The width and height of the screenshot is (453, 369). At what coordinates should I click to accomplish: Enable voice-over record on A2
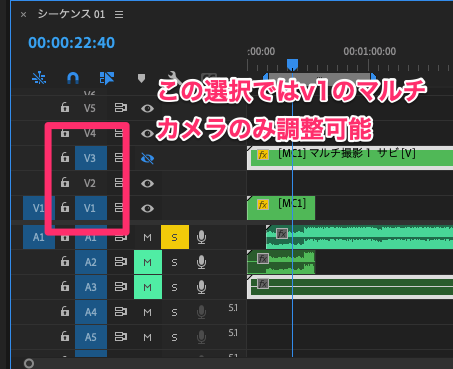[201, 262]
